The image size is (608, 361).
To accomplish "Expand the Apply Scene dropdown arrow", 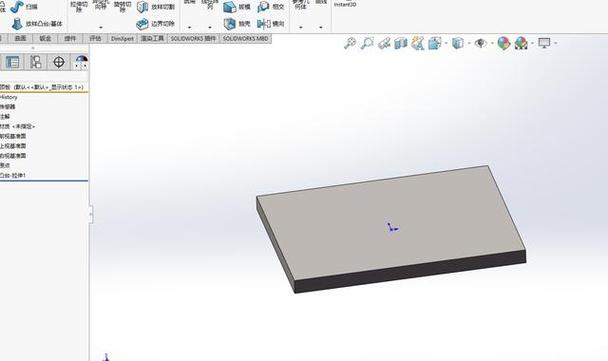I will pyautogui.click(x=532, y=43).
